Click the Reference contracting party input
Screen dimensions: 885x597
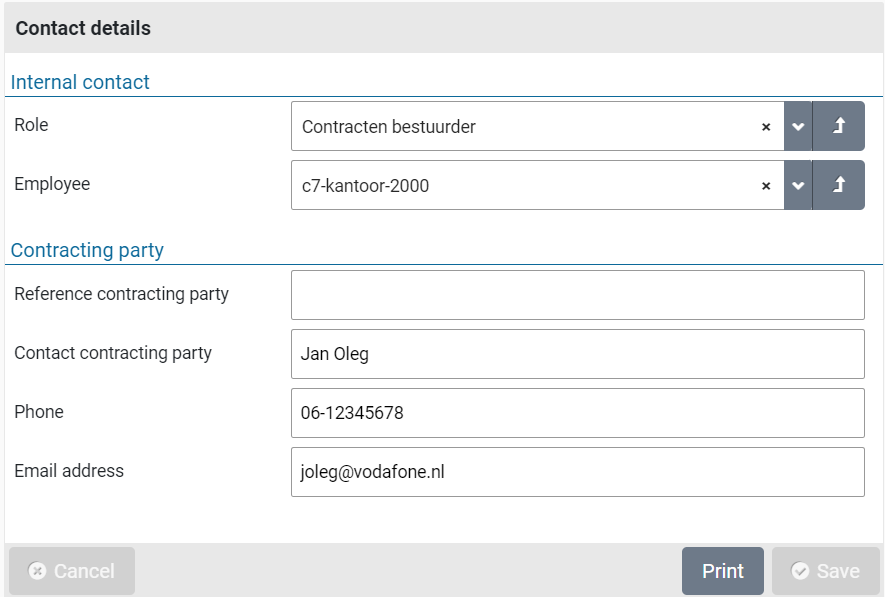577,295
